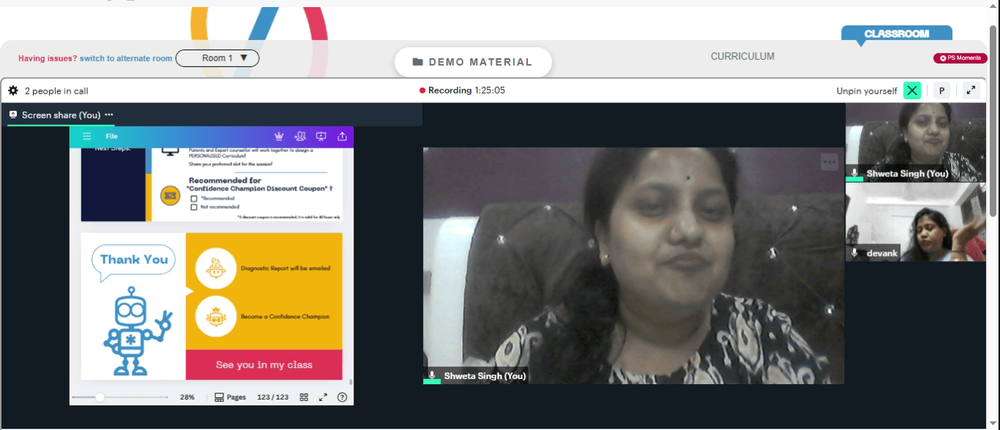
Task: Click the Demo Material folder icon
Action: tap(418, 62)
